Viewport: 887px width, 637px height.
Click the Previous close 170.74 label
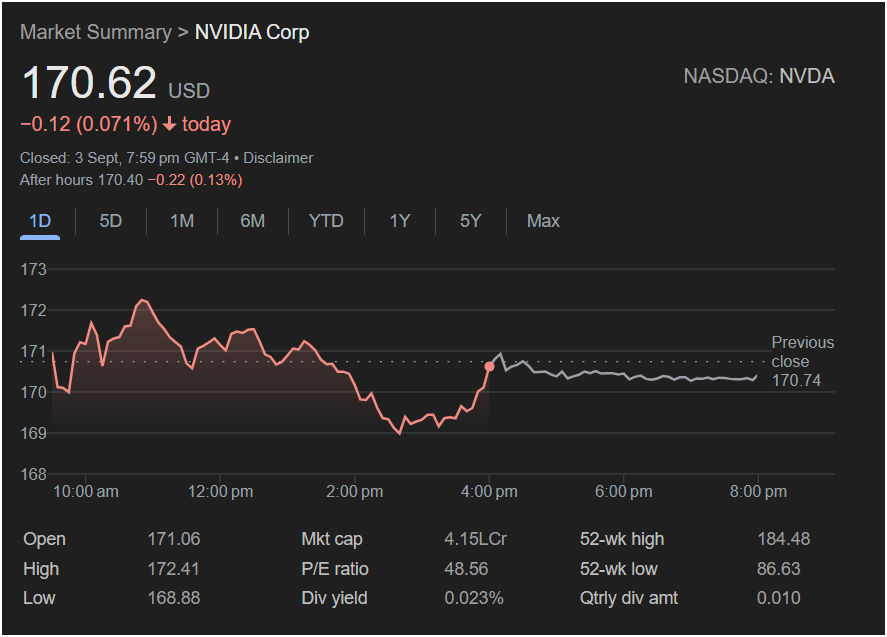click(x=802, y=361)
